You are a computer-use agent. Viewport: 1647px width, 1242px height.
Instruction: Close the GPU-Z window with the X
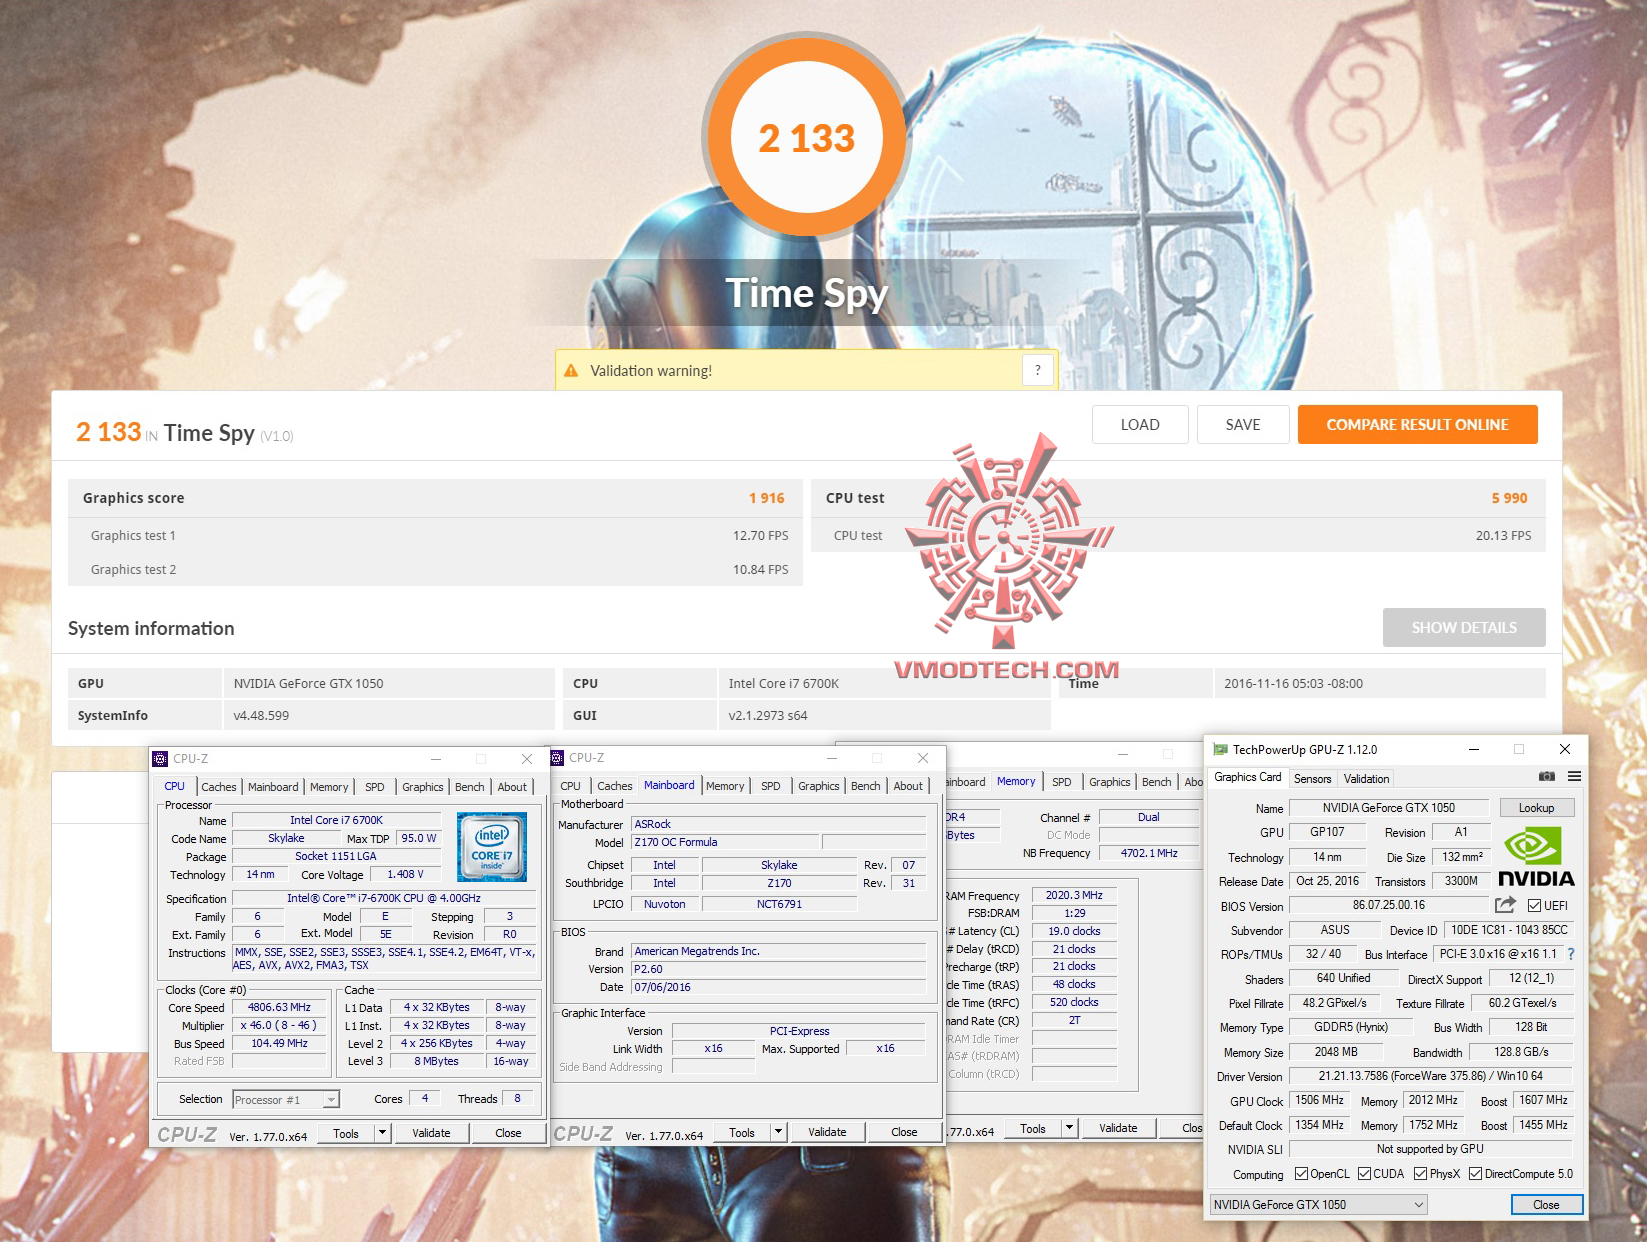point(1565,749)
